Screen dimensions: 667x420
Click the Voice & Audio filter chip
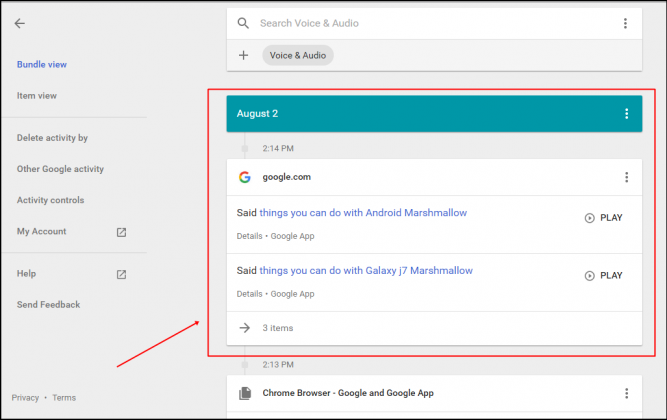[298, 55]
